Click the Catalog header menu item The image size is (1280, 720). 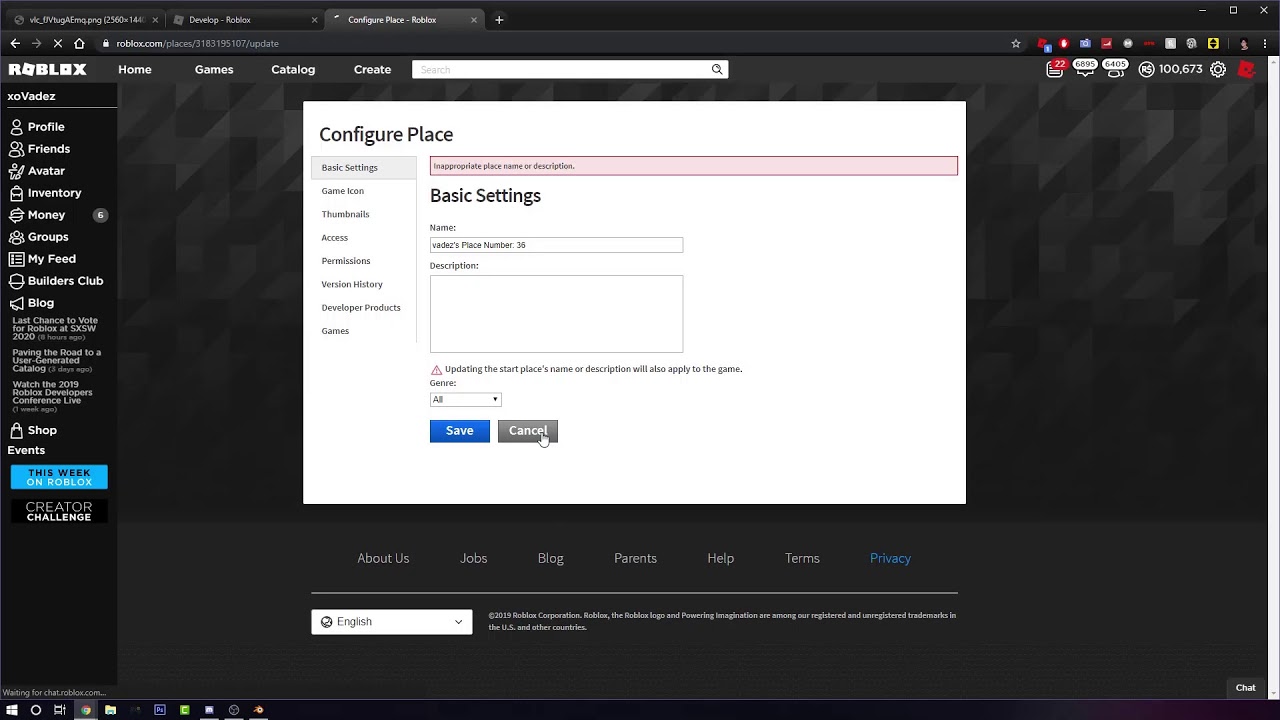pos(293,70)
